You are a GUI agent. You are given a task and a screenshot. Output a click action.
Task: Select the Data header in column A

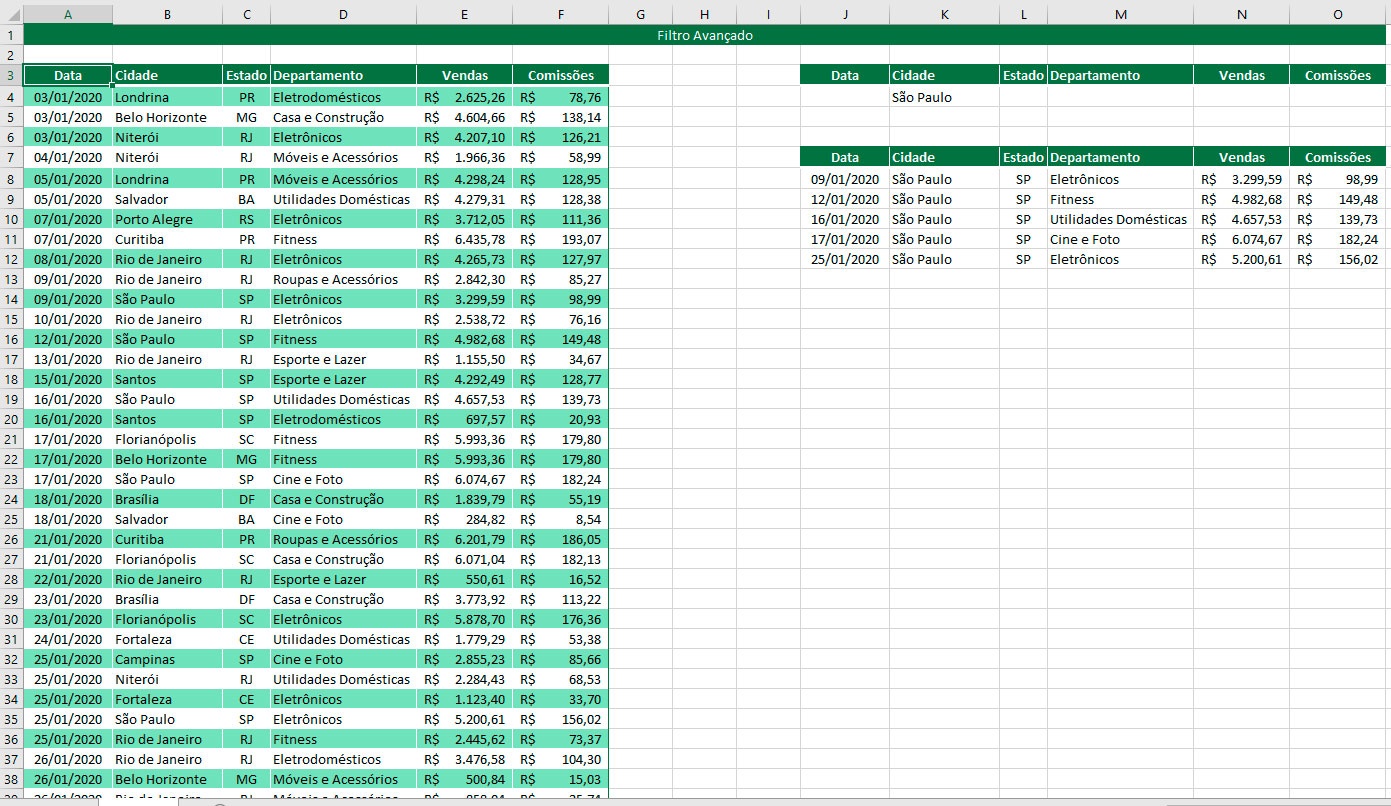tap(68, 75)
